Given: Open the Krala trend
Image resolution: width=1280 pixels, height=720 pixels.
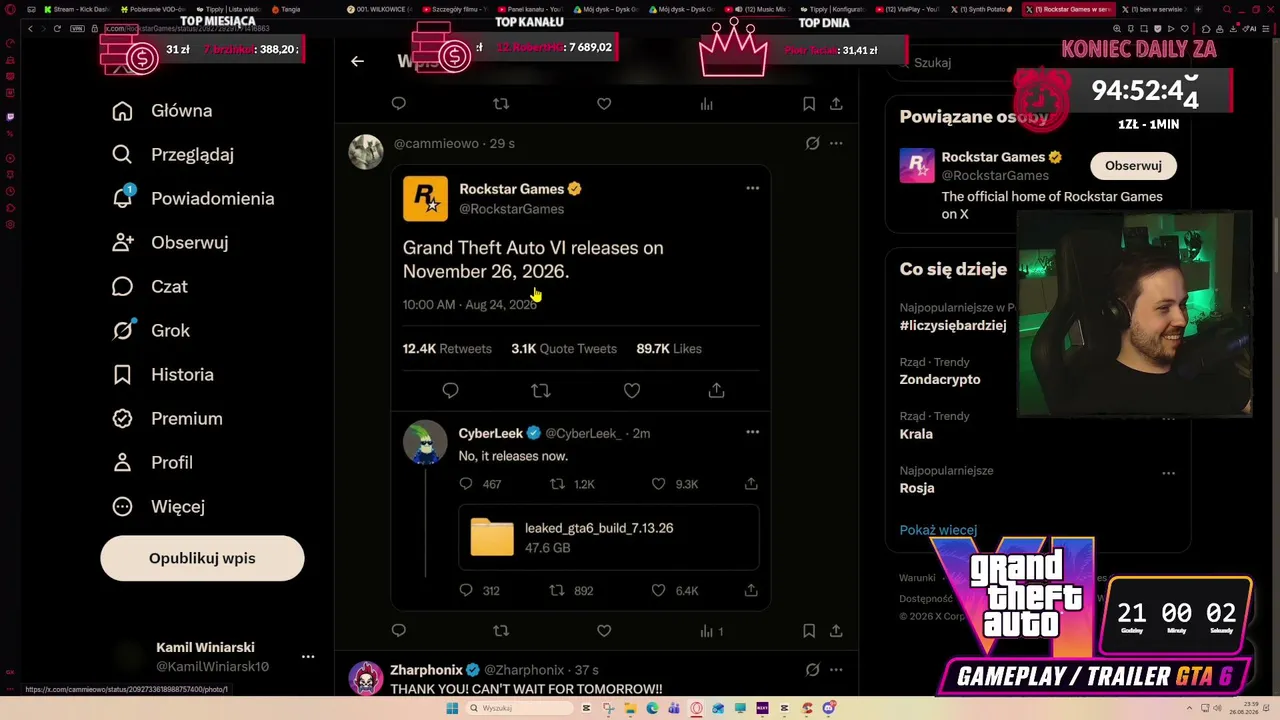Looking at the screenshot, I should (916, 435).
